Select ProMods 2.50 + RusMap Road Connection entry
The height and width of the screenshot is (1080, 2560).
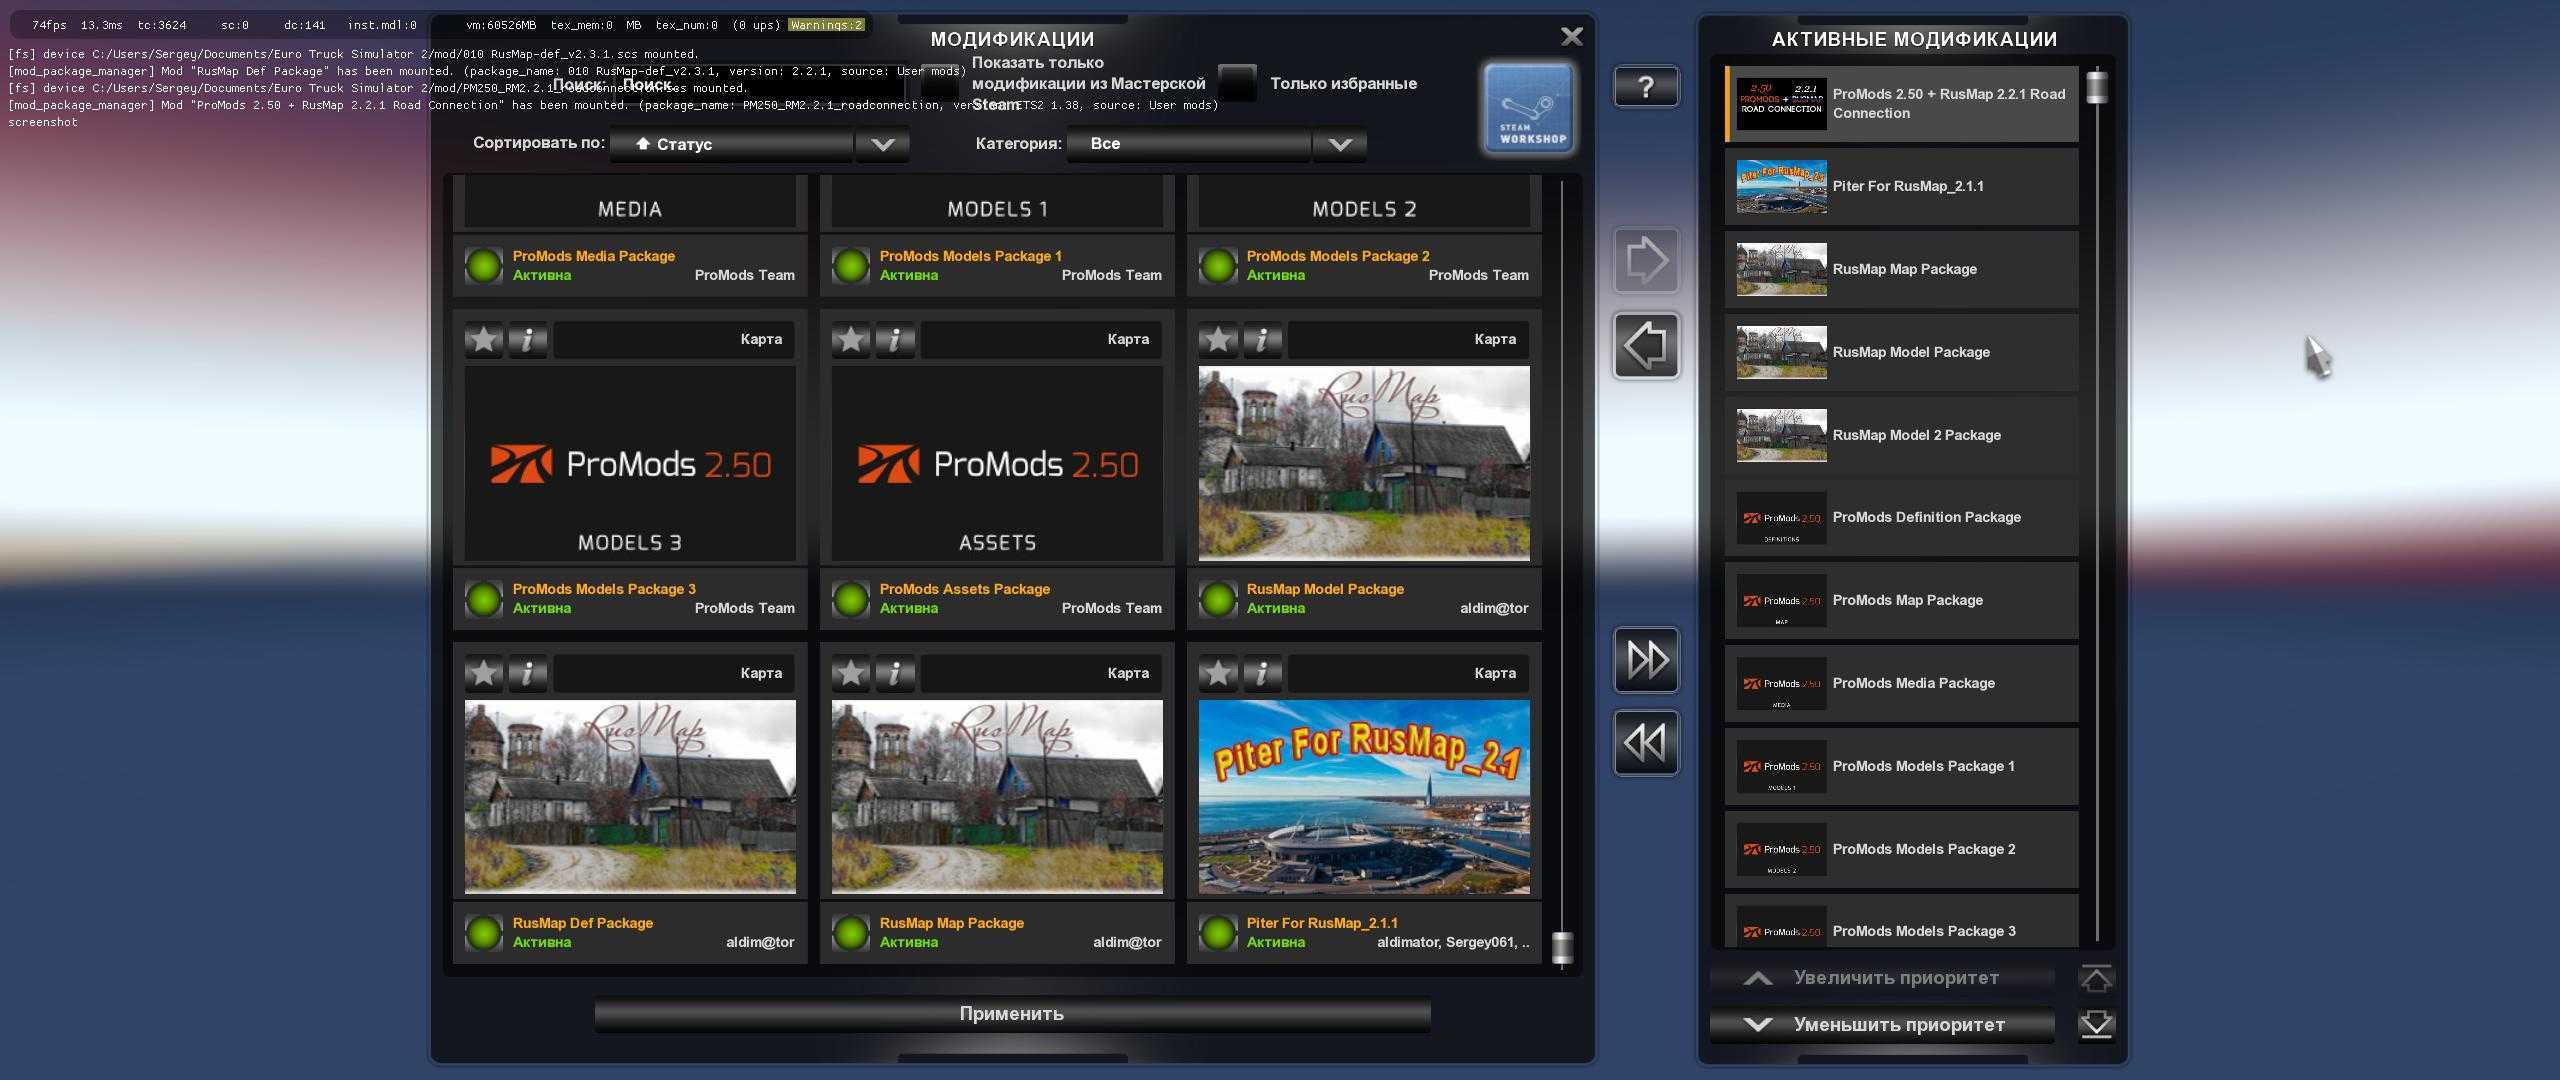pos(1901,104)
